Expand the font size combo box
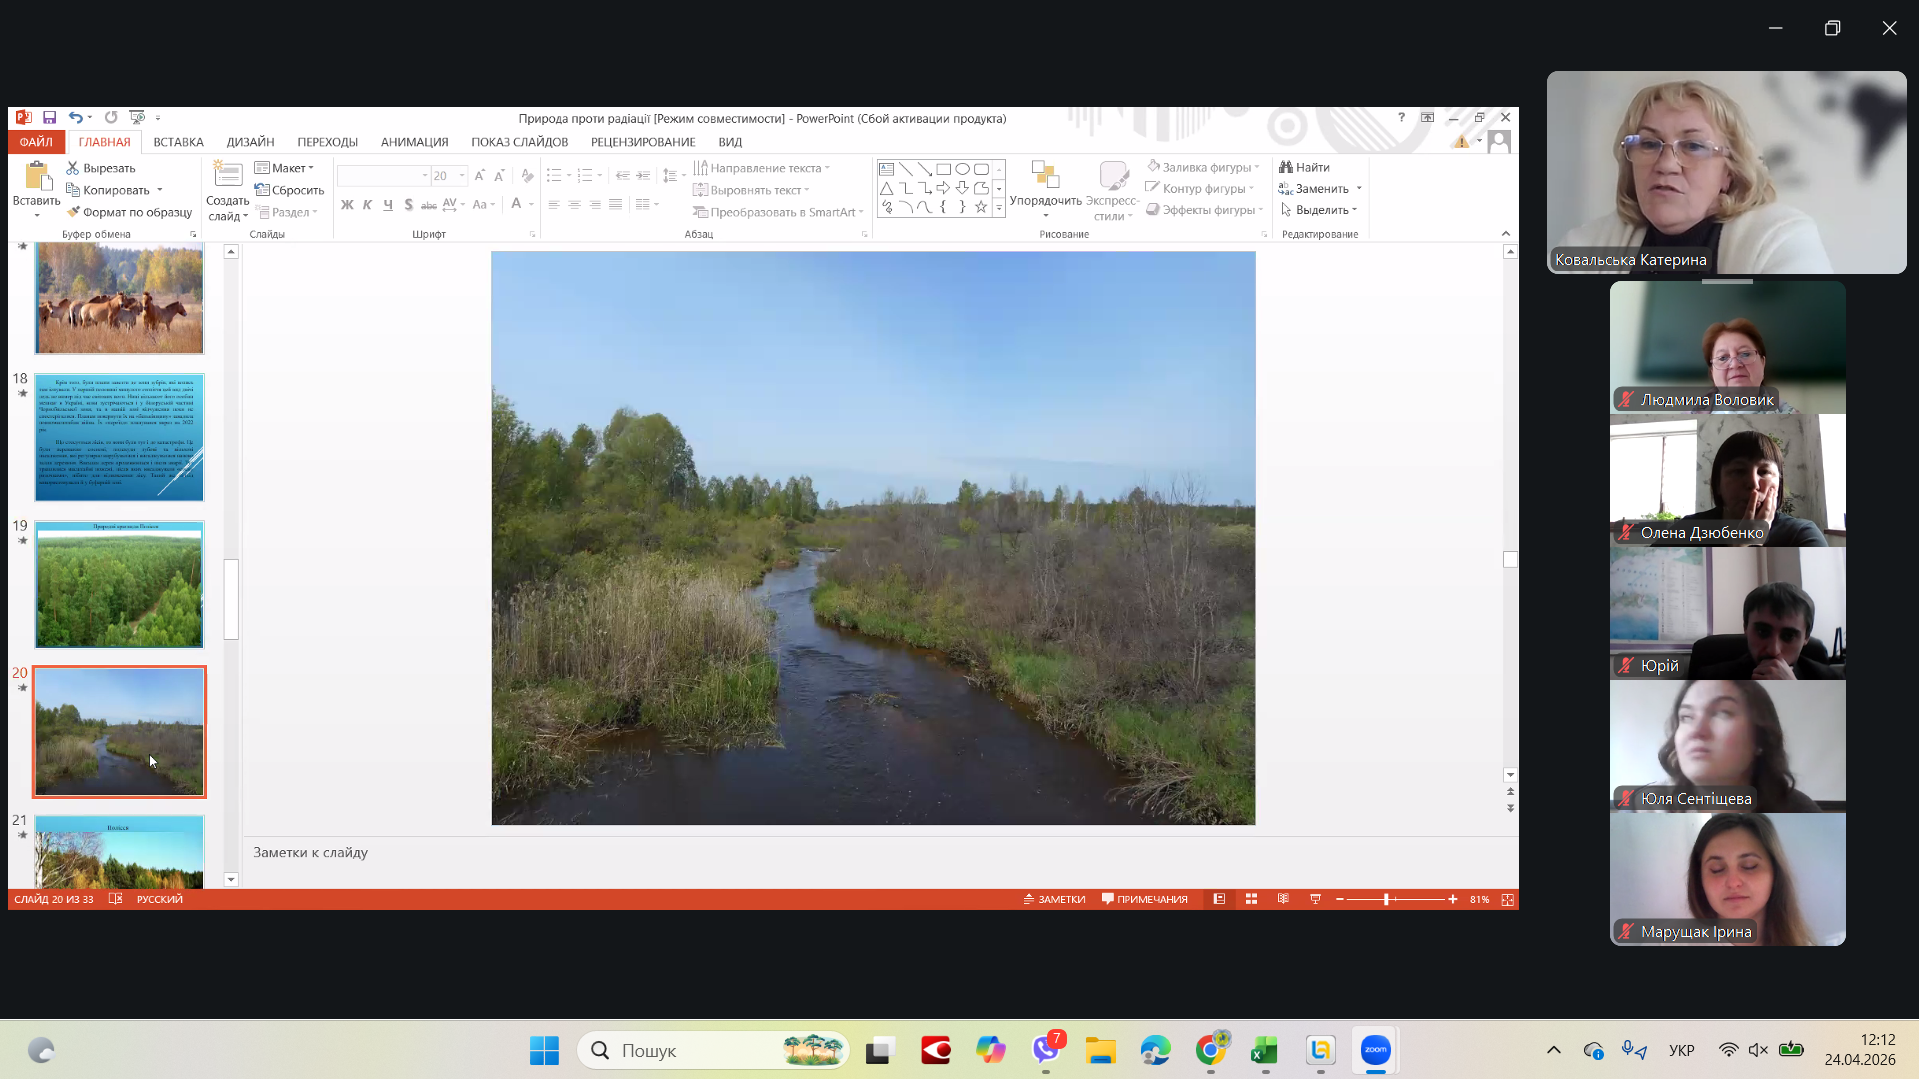Screen dimensions: 1919x1079 coord(462,176)
